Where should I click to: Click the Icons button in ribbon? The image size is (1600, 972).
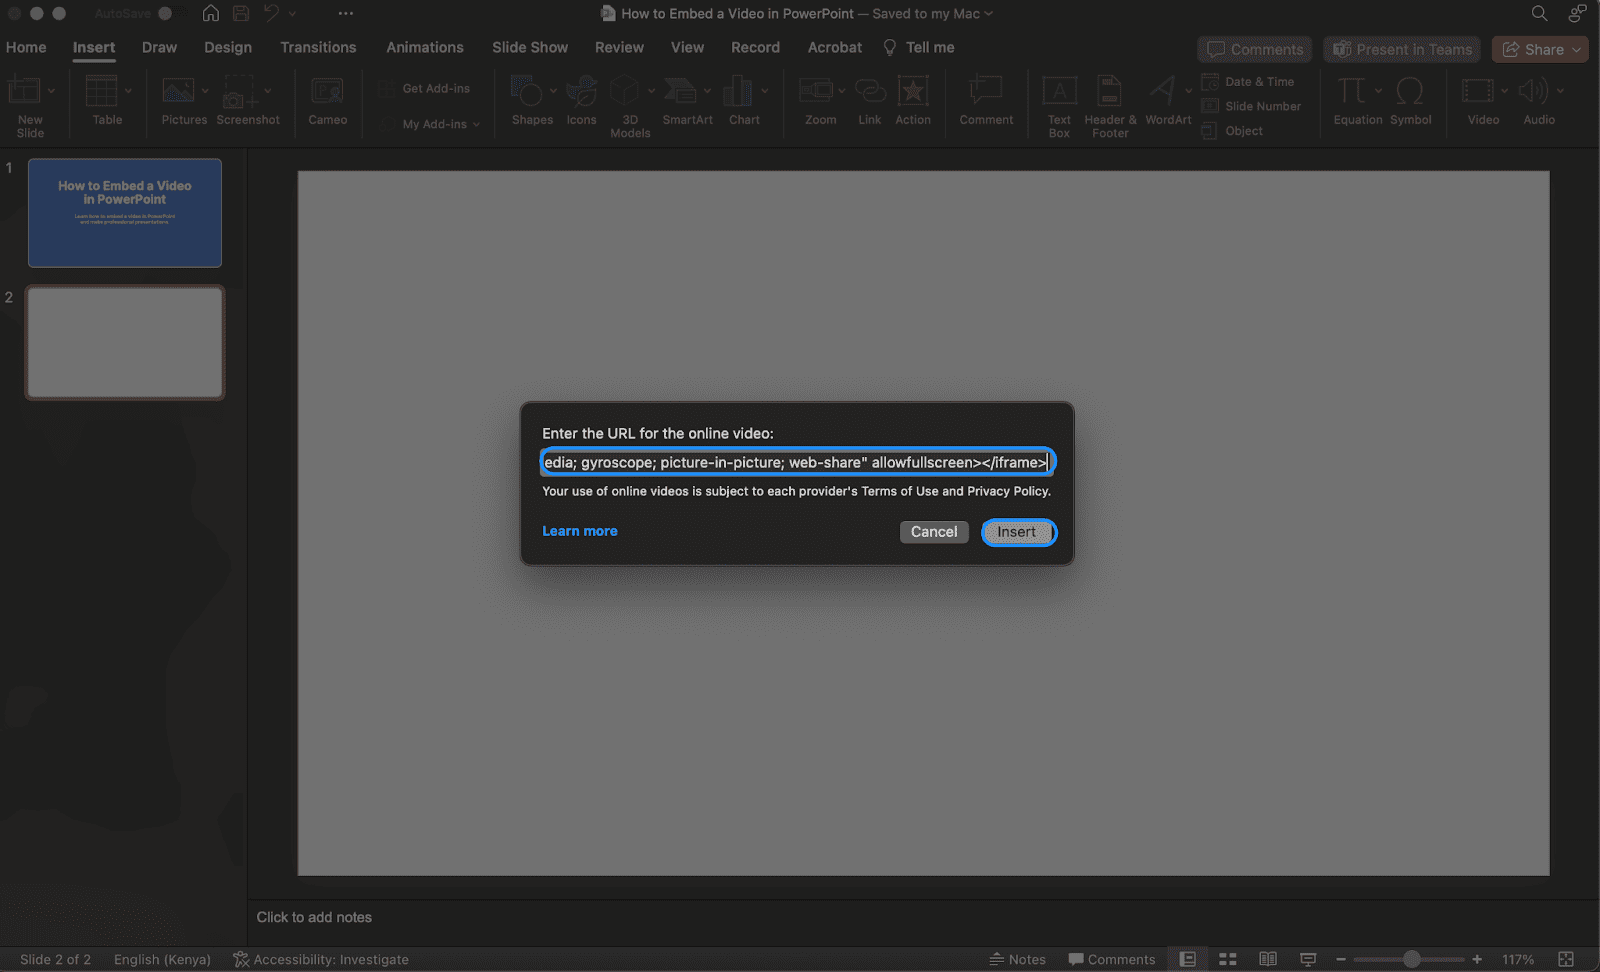click(581, 92)
